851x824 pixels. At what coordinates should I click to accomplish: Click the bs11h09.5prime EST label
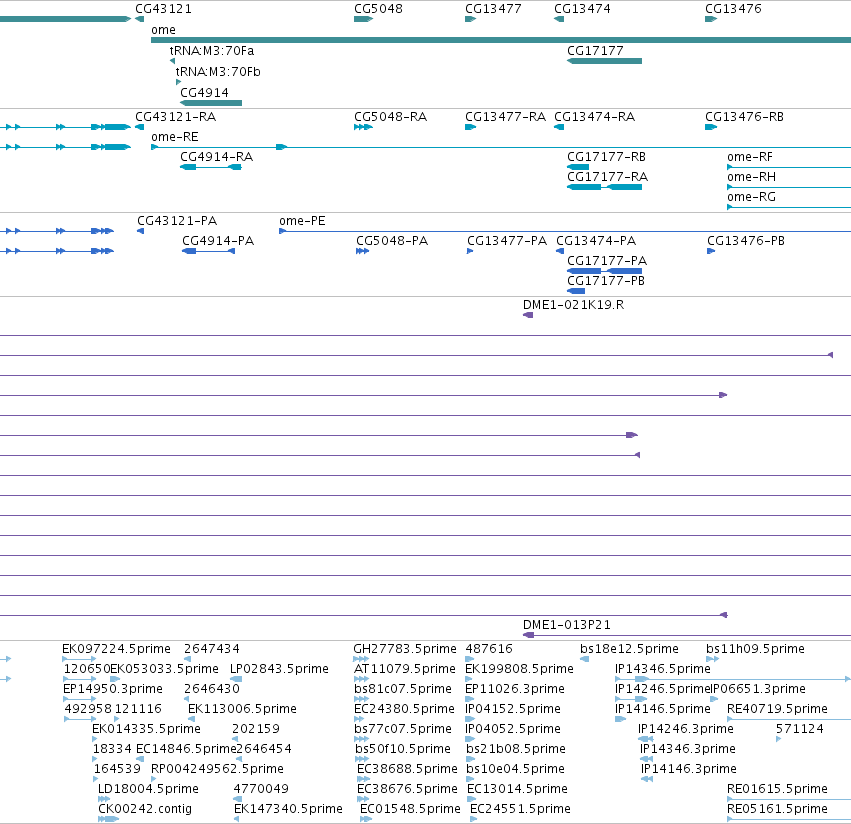pyautogui.click(x=755, y=649)
